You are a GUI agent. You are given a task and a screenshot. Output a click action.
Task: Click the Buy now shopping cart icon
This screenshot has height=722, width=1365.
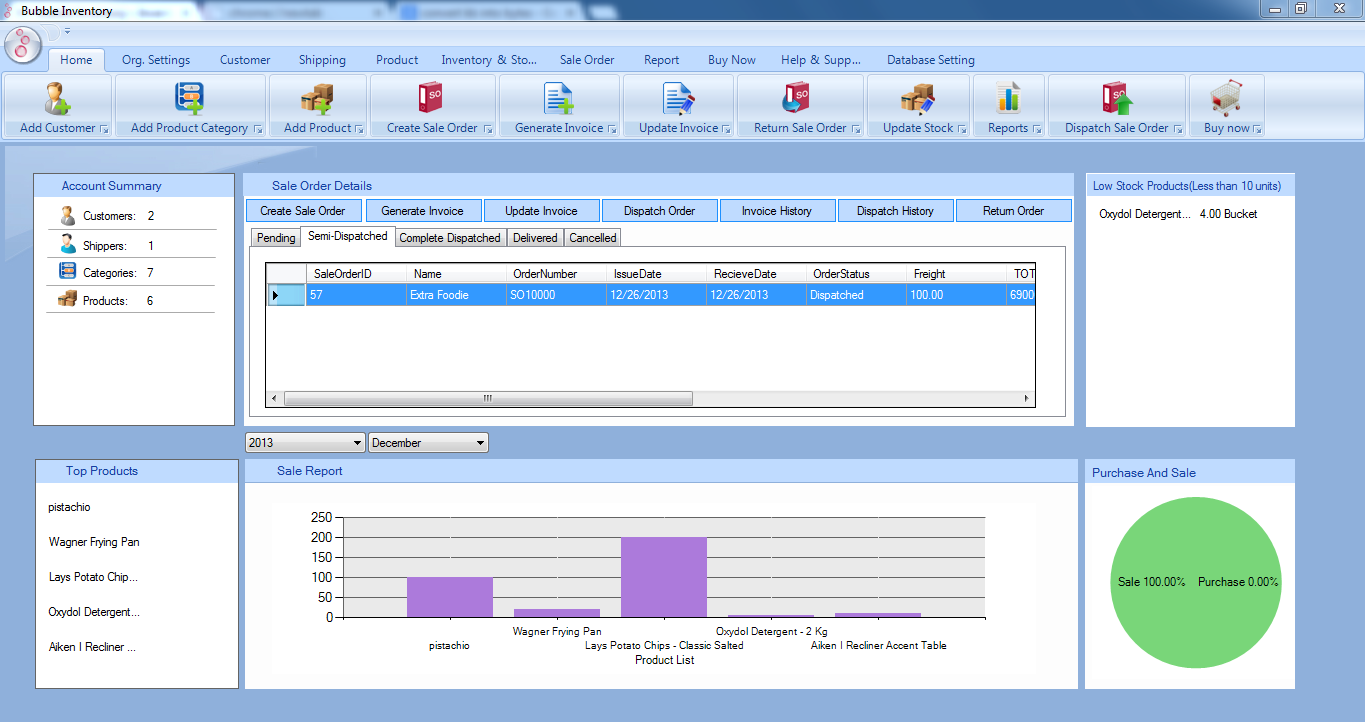pyautogui.click(x=1226, y=99)
